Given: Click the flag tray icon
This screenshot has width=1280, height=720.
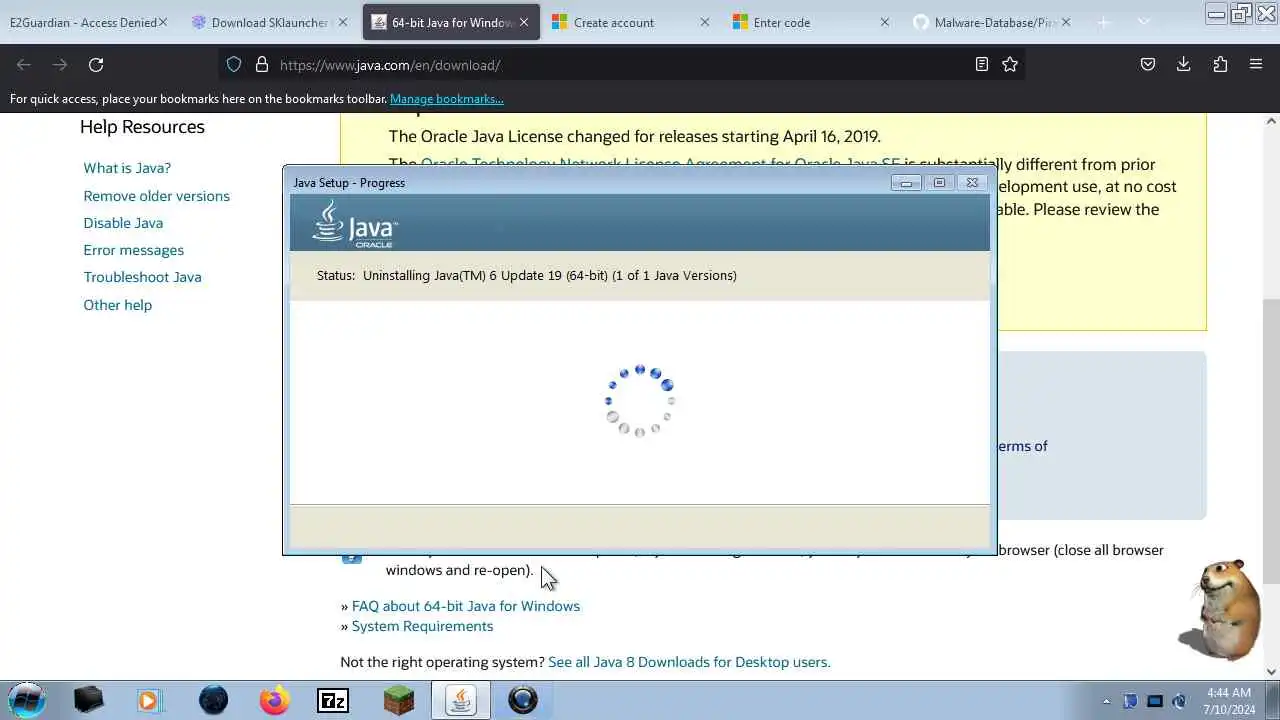Looking at the screenshot, I should [x=1130, y=701].
